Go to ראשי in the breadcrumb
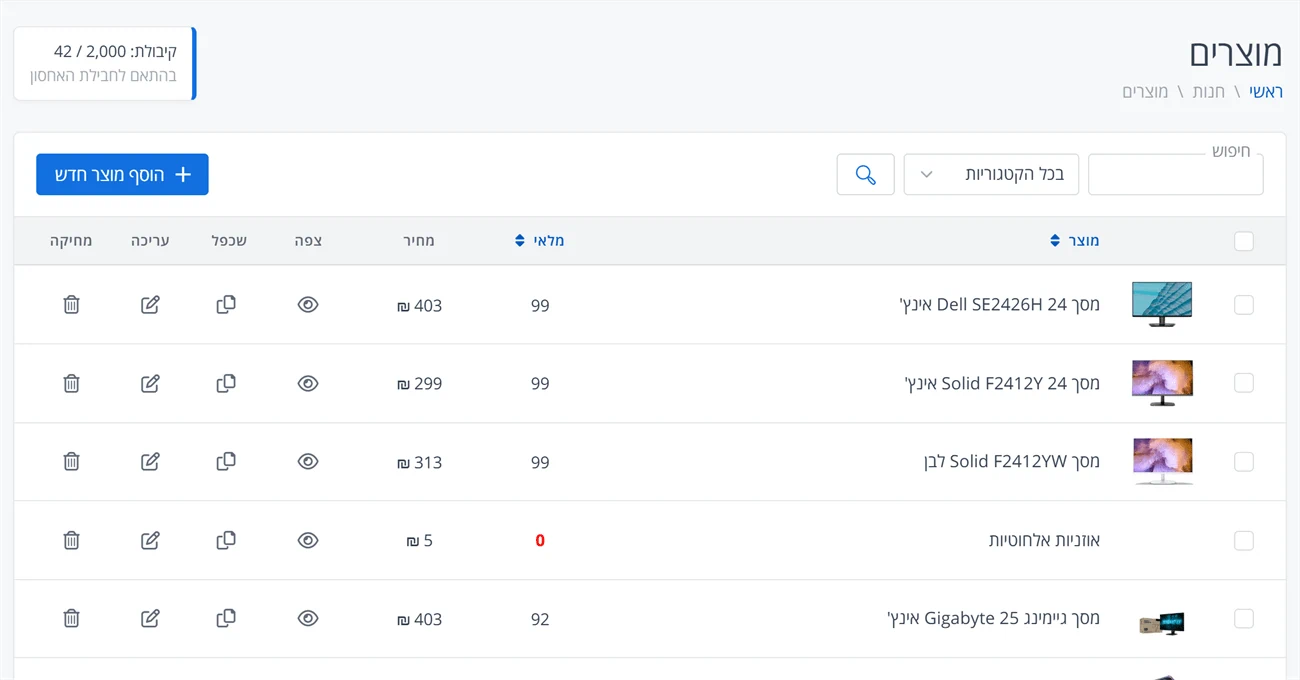The image size is (1300, 680). pos(1266,91)
